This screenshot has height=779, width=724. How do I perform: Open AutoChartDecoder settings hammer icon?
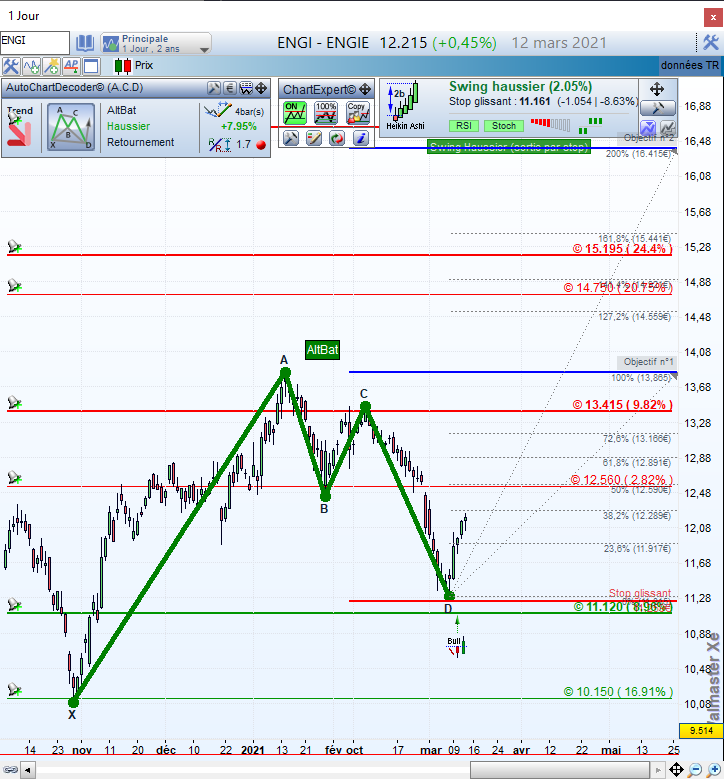tap(214, 88)
